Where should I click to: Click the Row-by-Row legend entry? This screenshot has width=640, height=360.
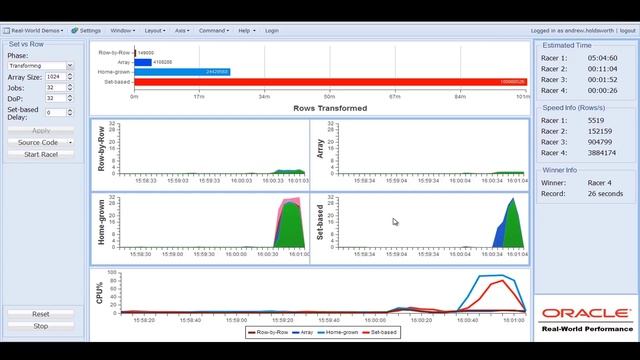tap(268, 332)
